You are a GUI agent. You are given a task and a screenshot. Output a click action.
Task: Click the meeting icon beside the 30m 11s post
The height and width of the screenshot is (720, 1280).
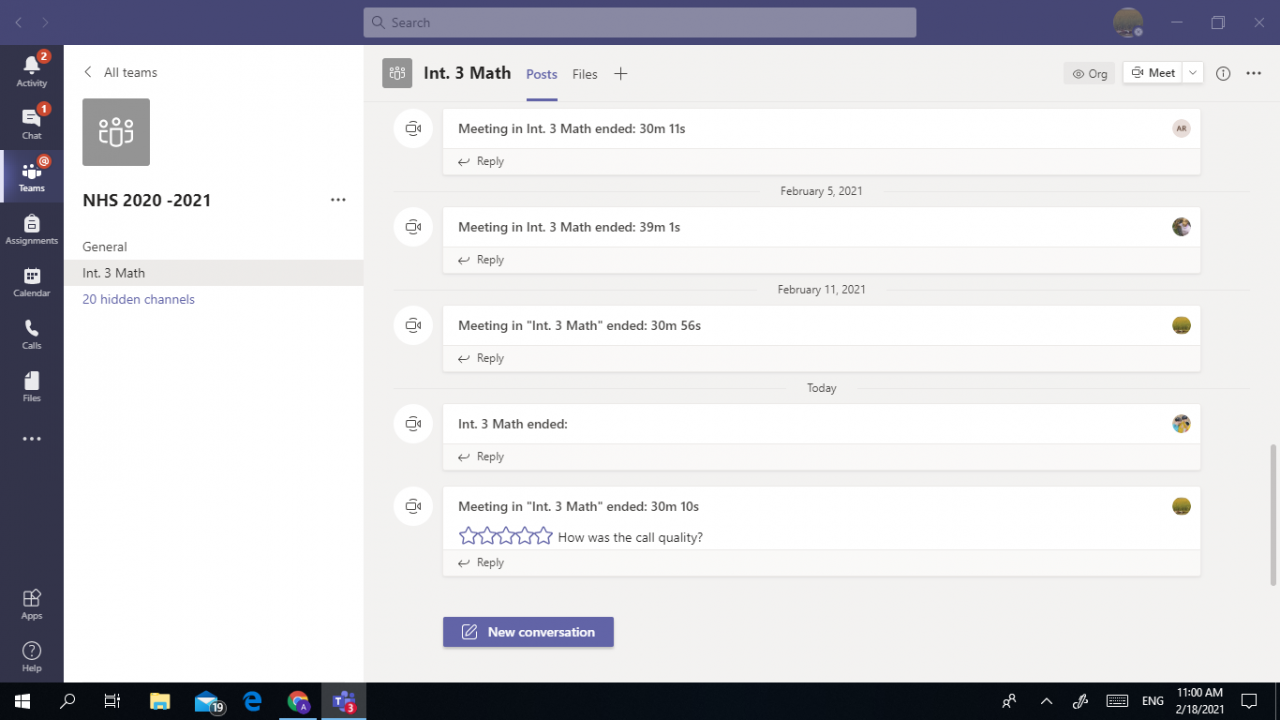pos(413,129)
